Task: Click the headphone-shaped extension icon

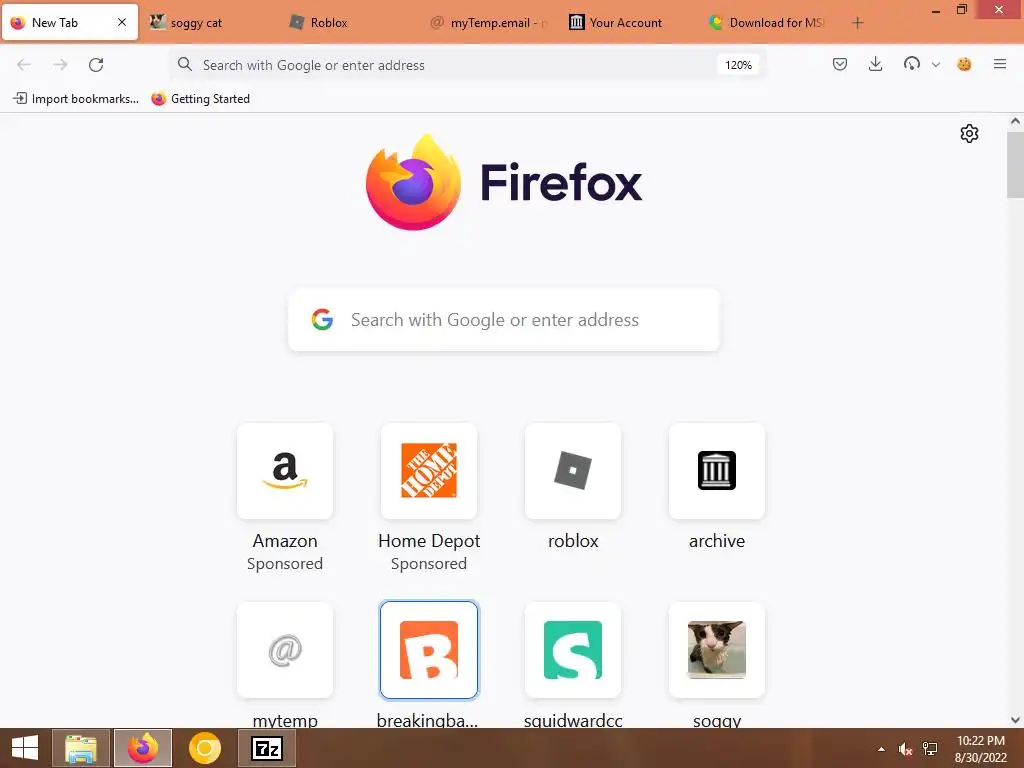Action: (912, 64)
